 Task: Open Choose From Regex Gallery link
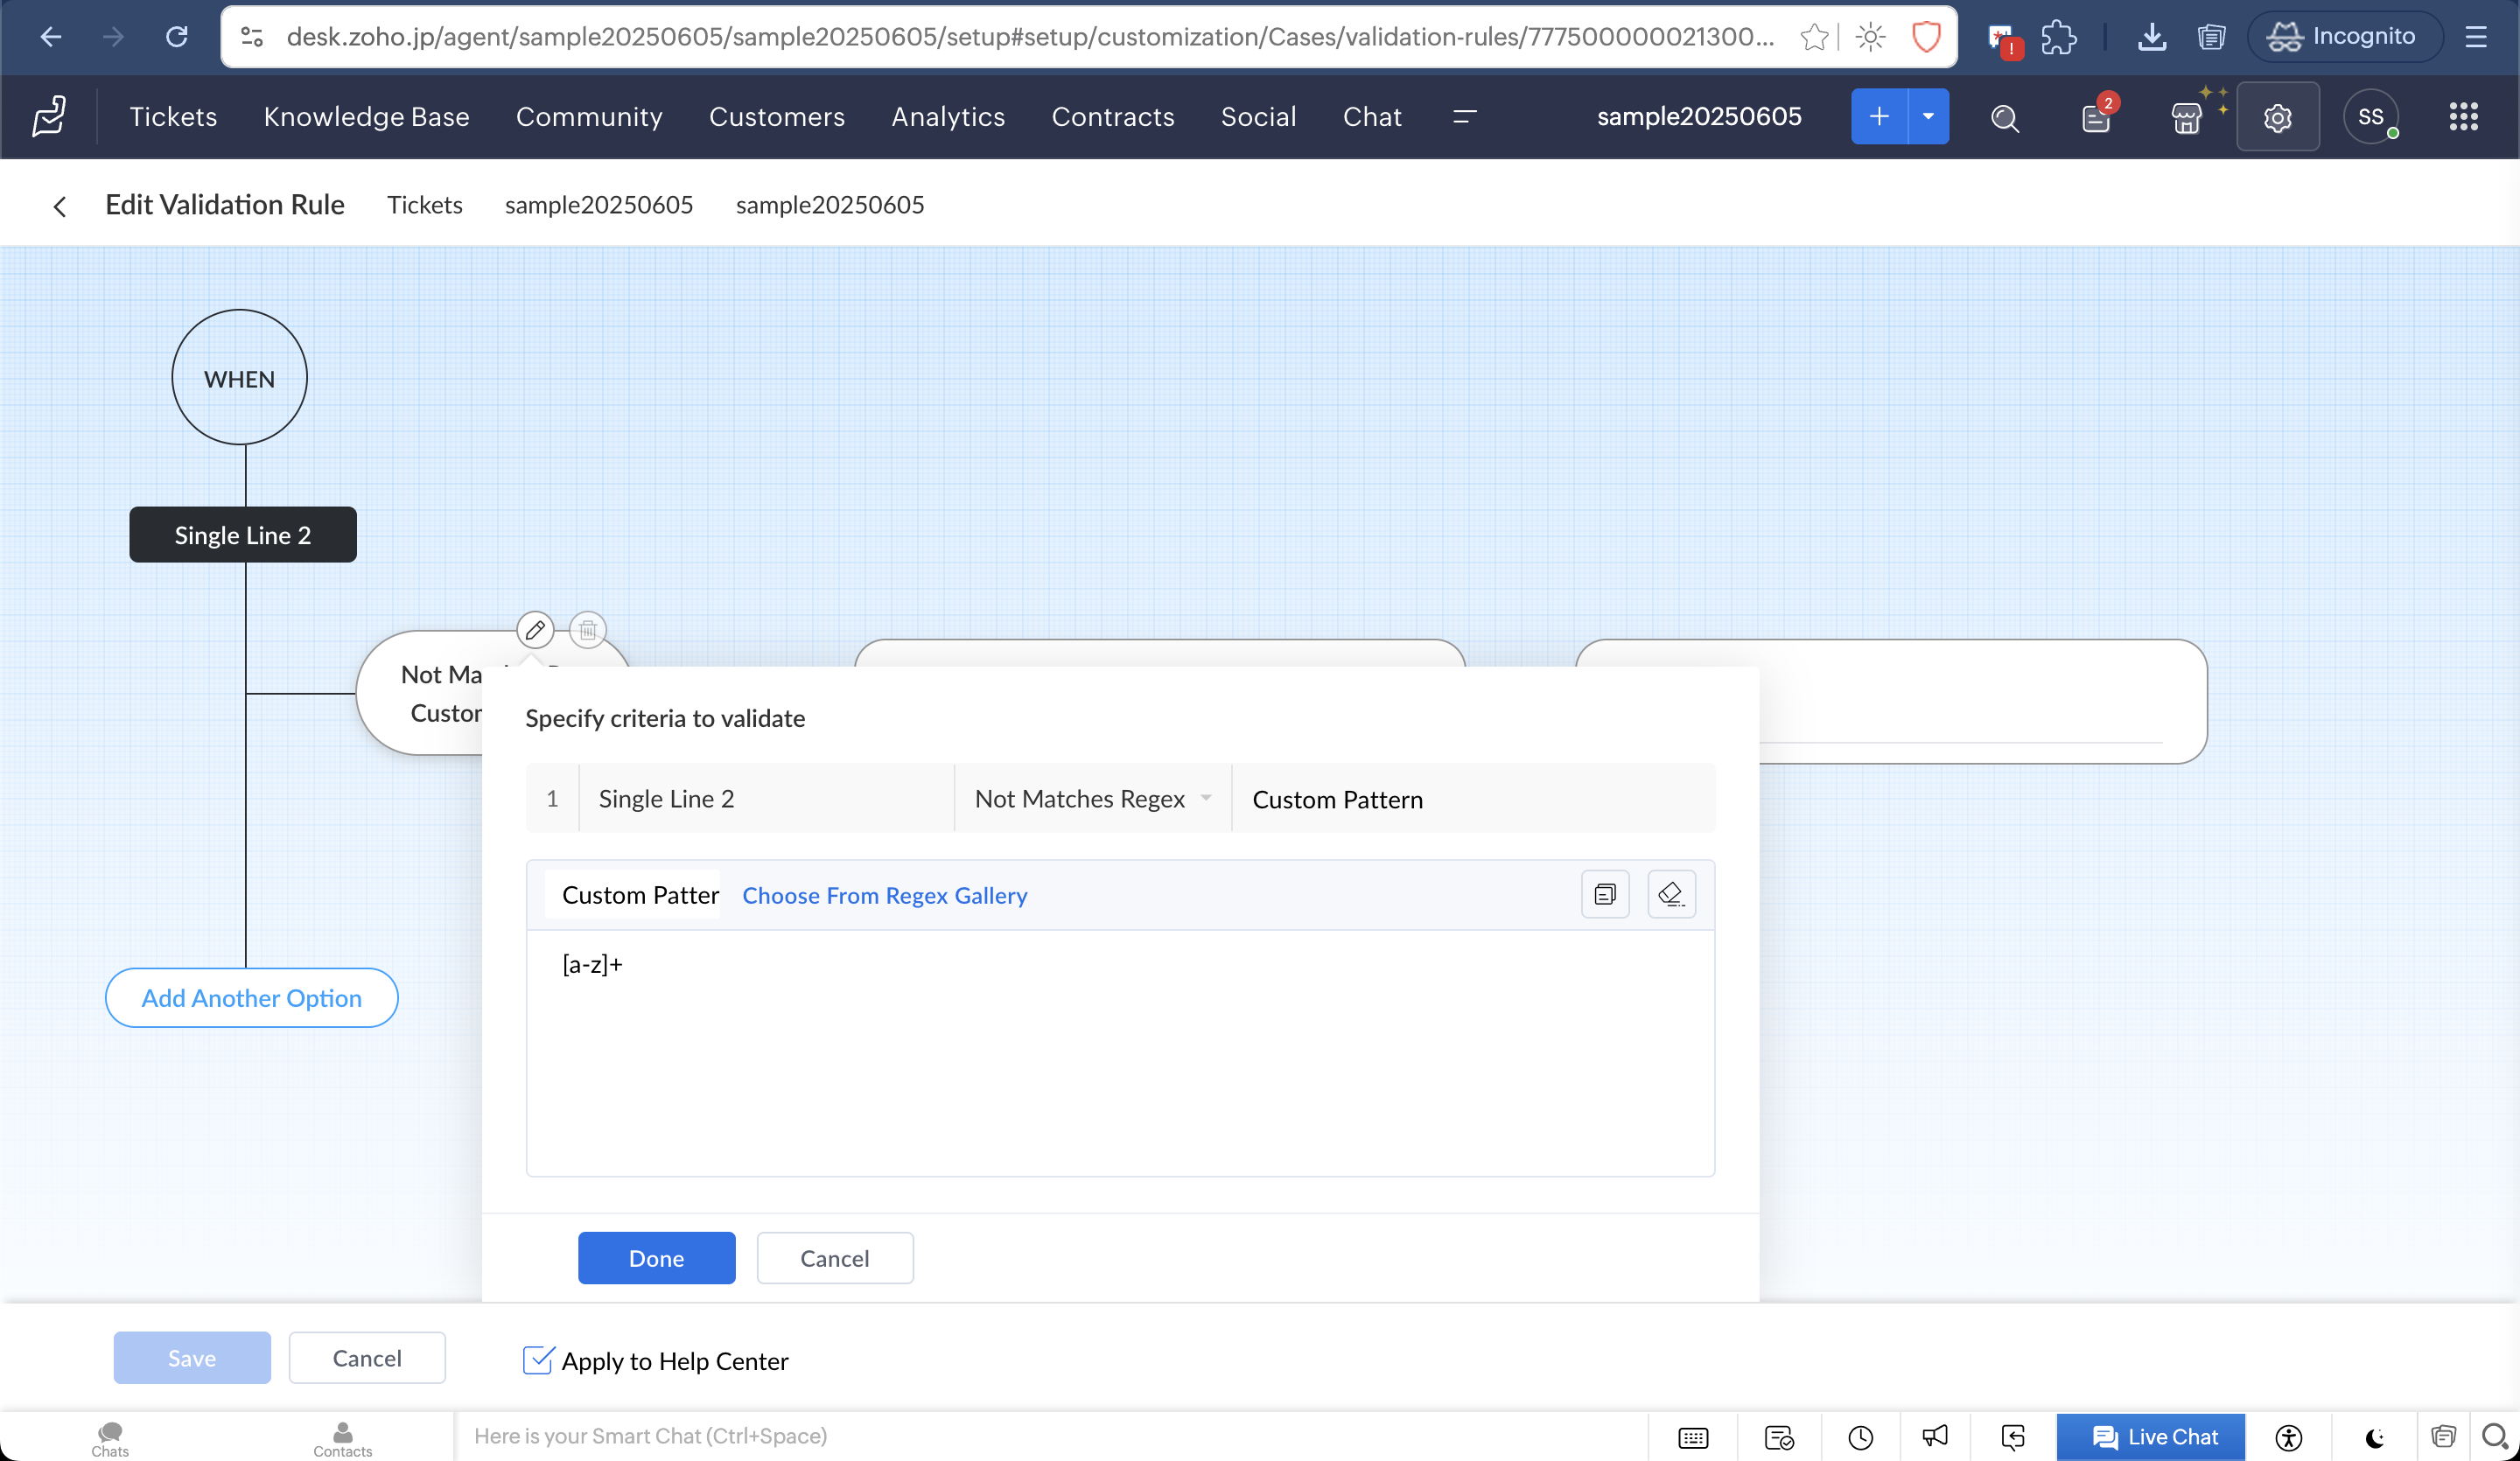pos(884,895)
